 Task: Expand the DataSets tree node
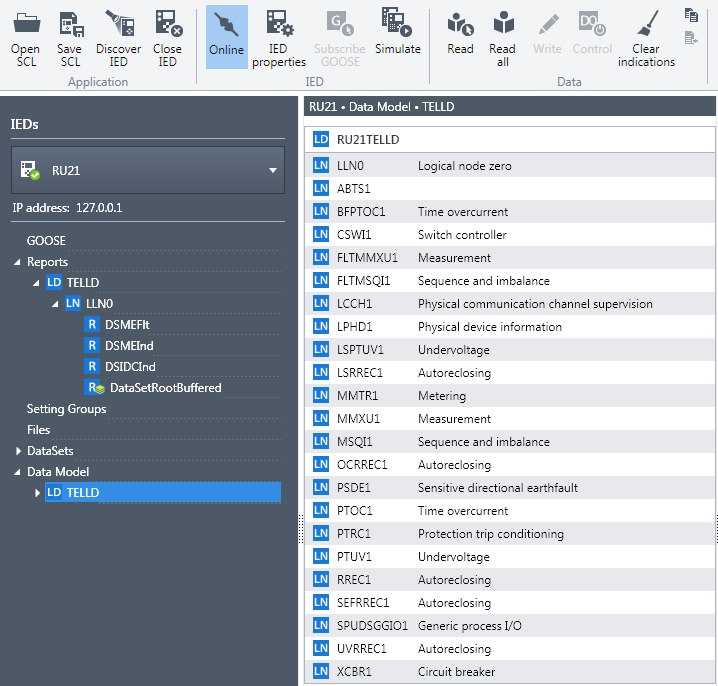(17, 451)
